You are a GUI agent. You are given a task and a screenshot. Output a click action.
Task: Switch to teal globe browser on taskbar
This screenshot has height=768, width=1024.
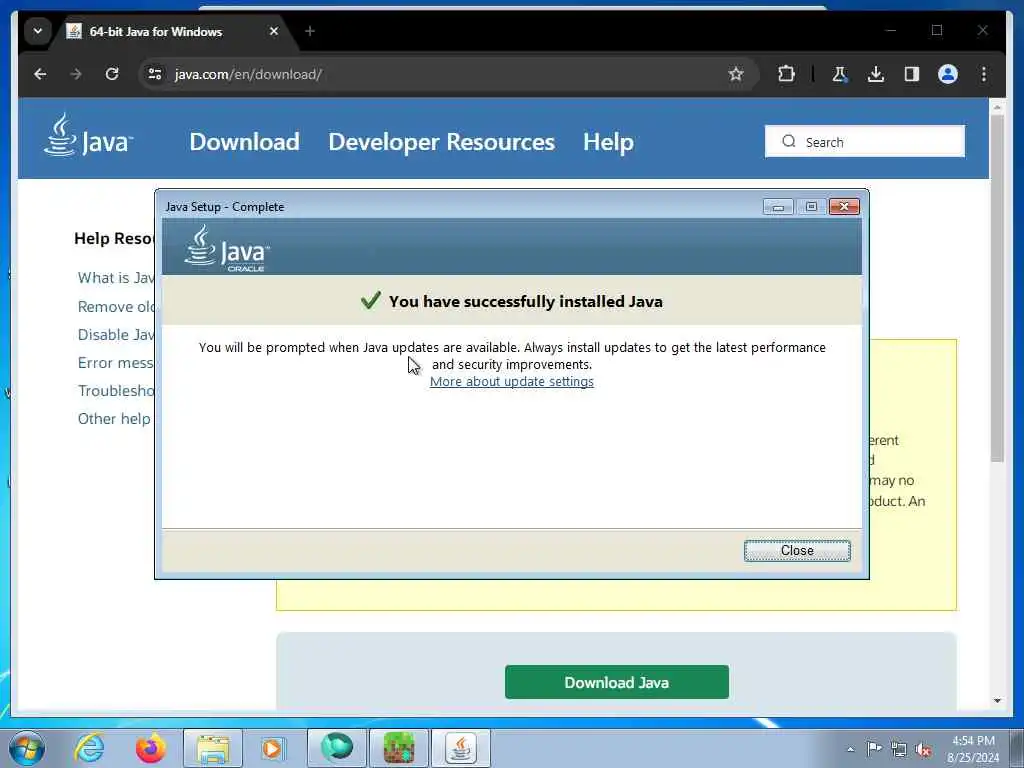(x=337, y=748)
